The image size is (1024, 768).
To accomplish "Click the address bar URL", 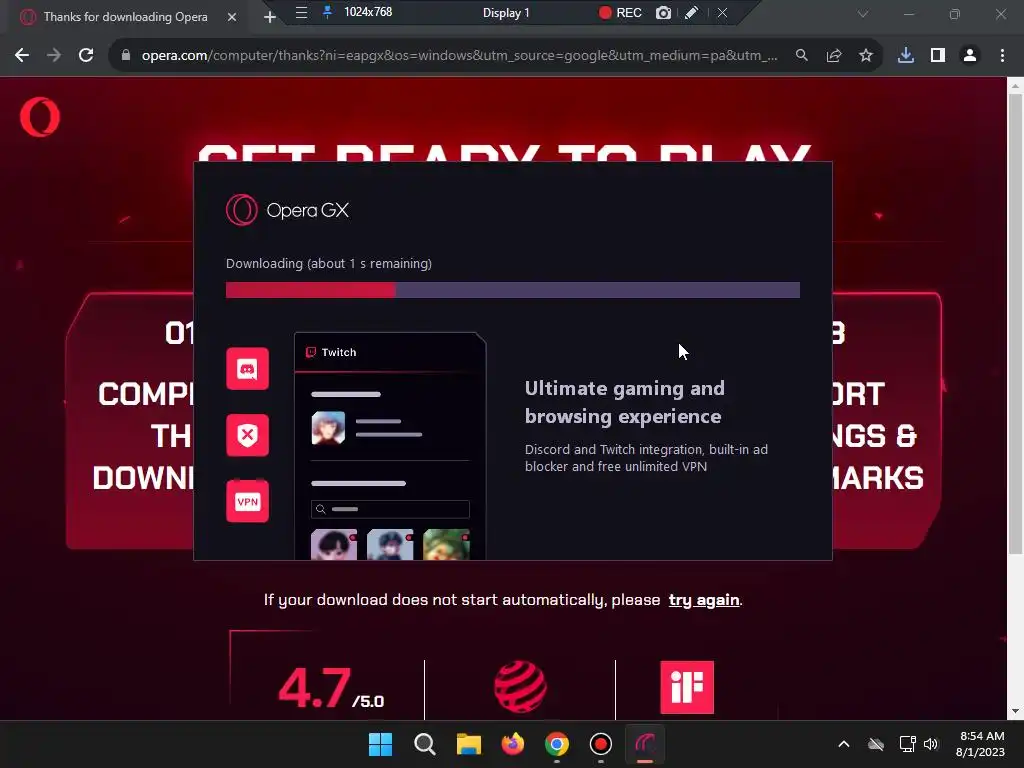I will click(459, 56).
